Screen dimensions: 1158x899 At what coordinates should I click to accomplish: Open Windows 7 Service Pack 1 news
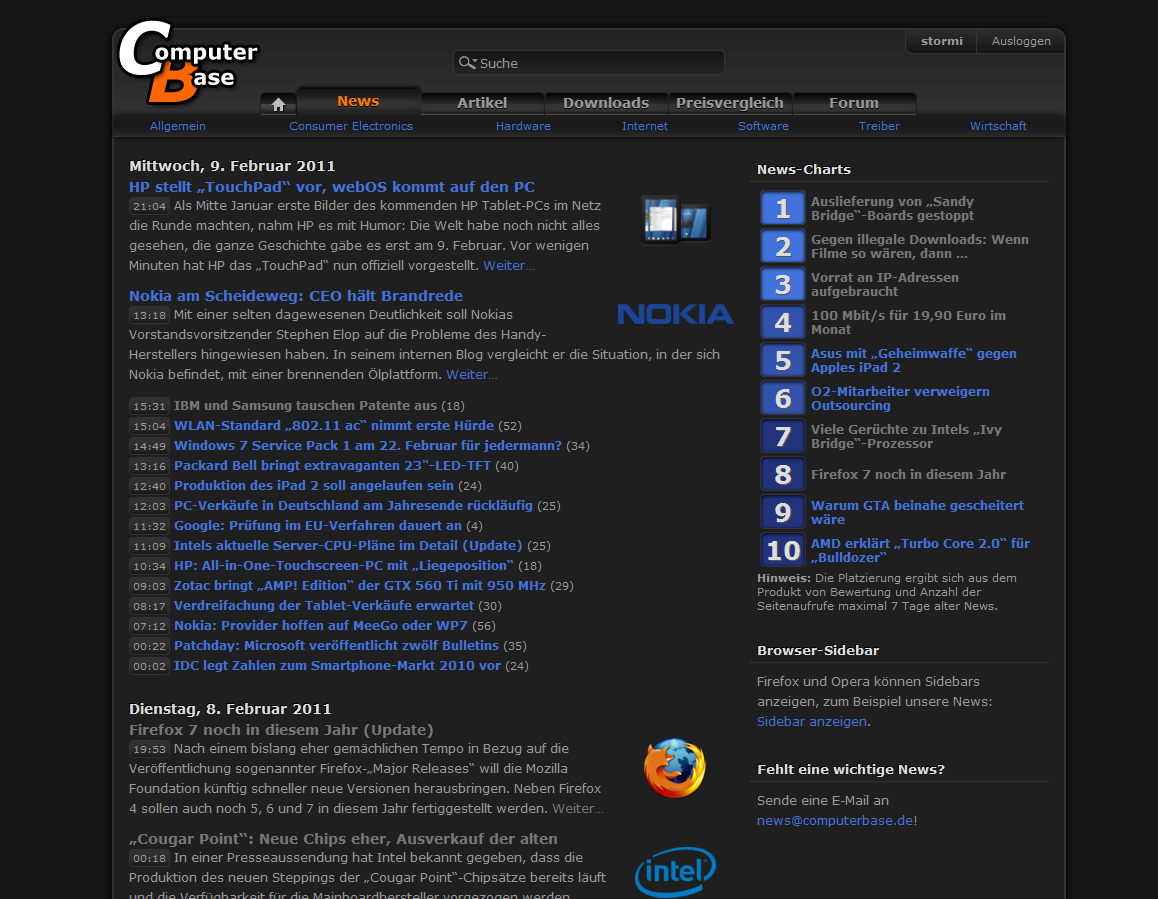pos(368,445)
